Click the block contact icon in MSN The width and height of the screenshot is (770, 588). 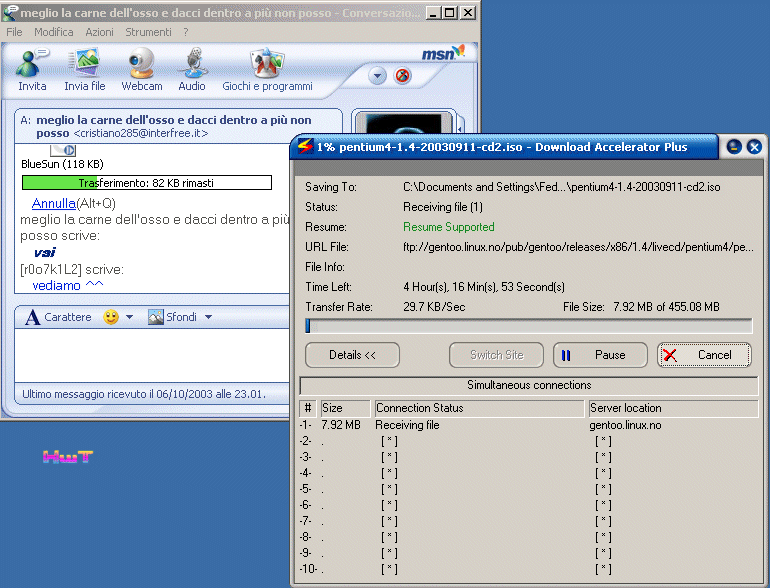(403, 76)
